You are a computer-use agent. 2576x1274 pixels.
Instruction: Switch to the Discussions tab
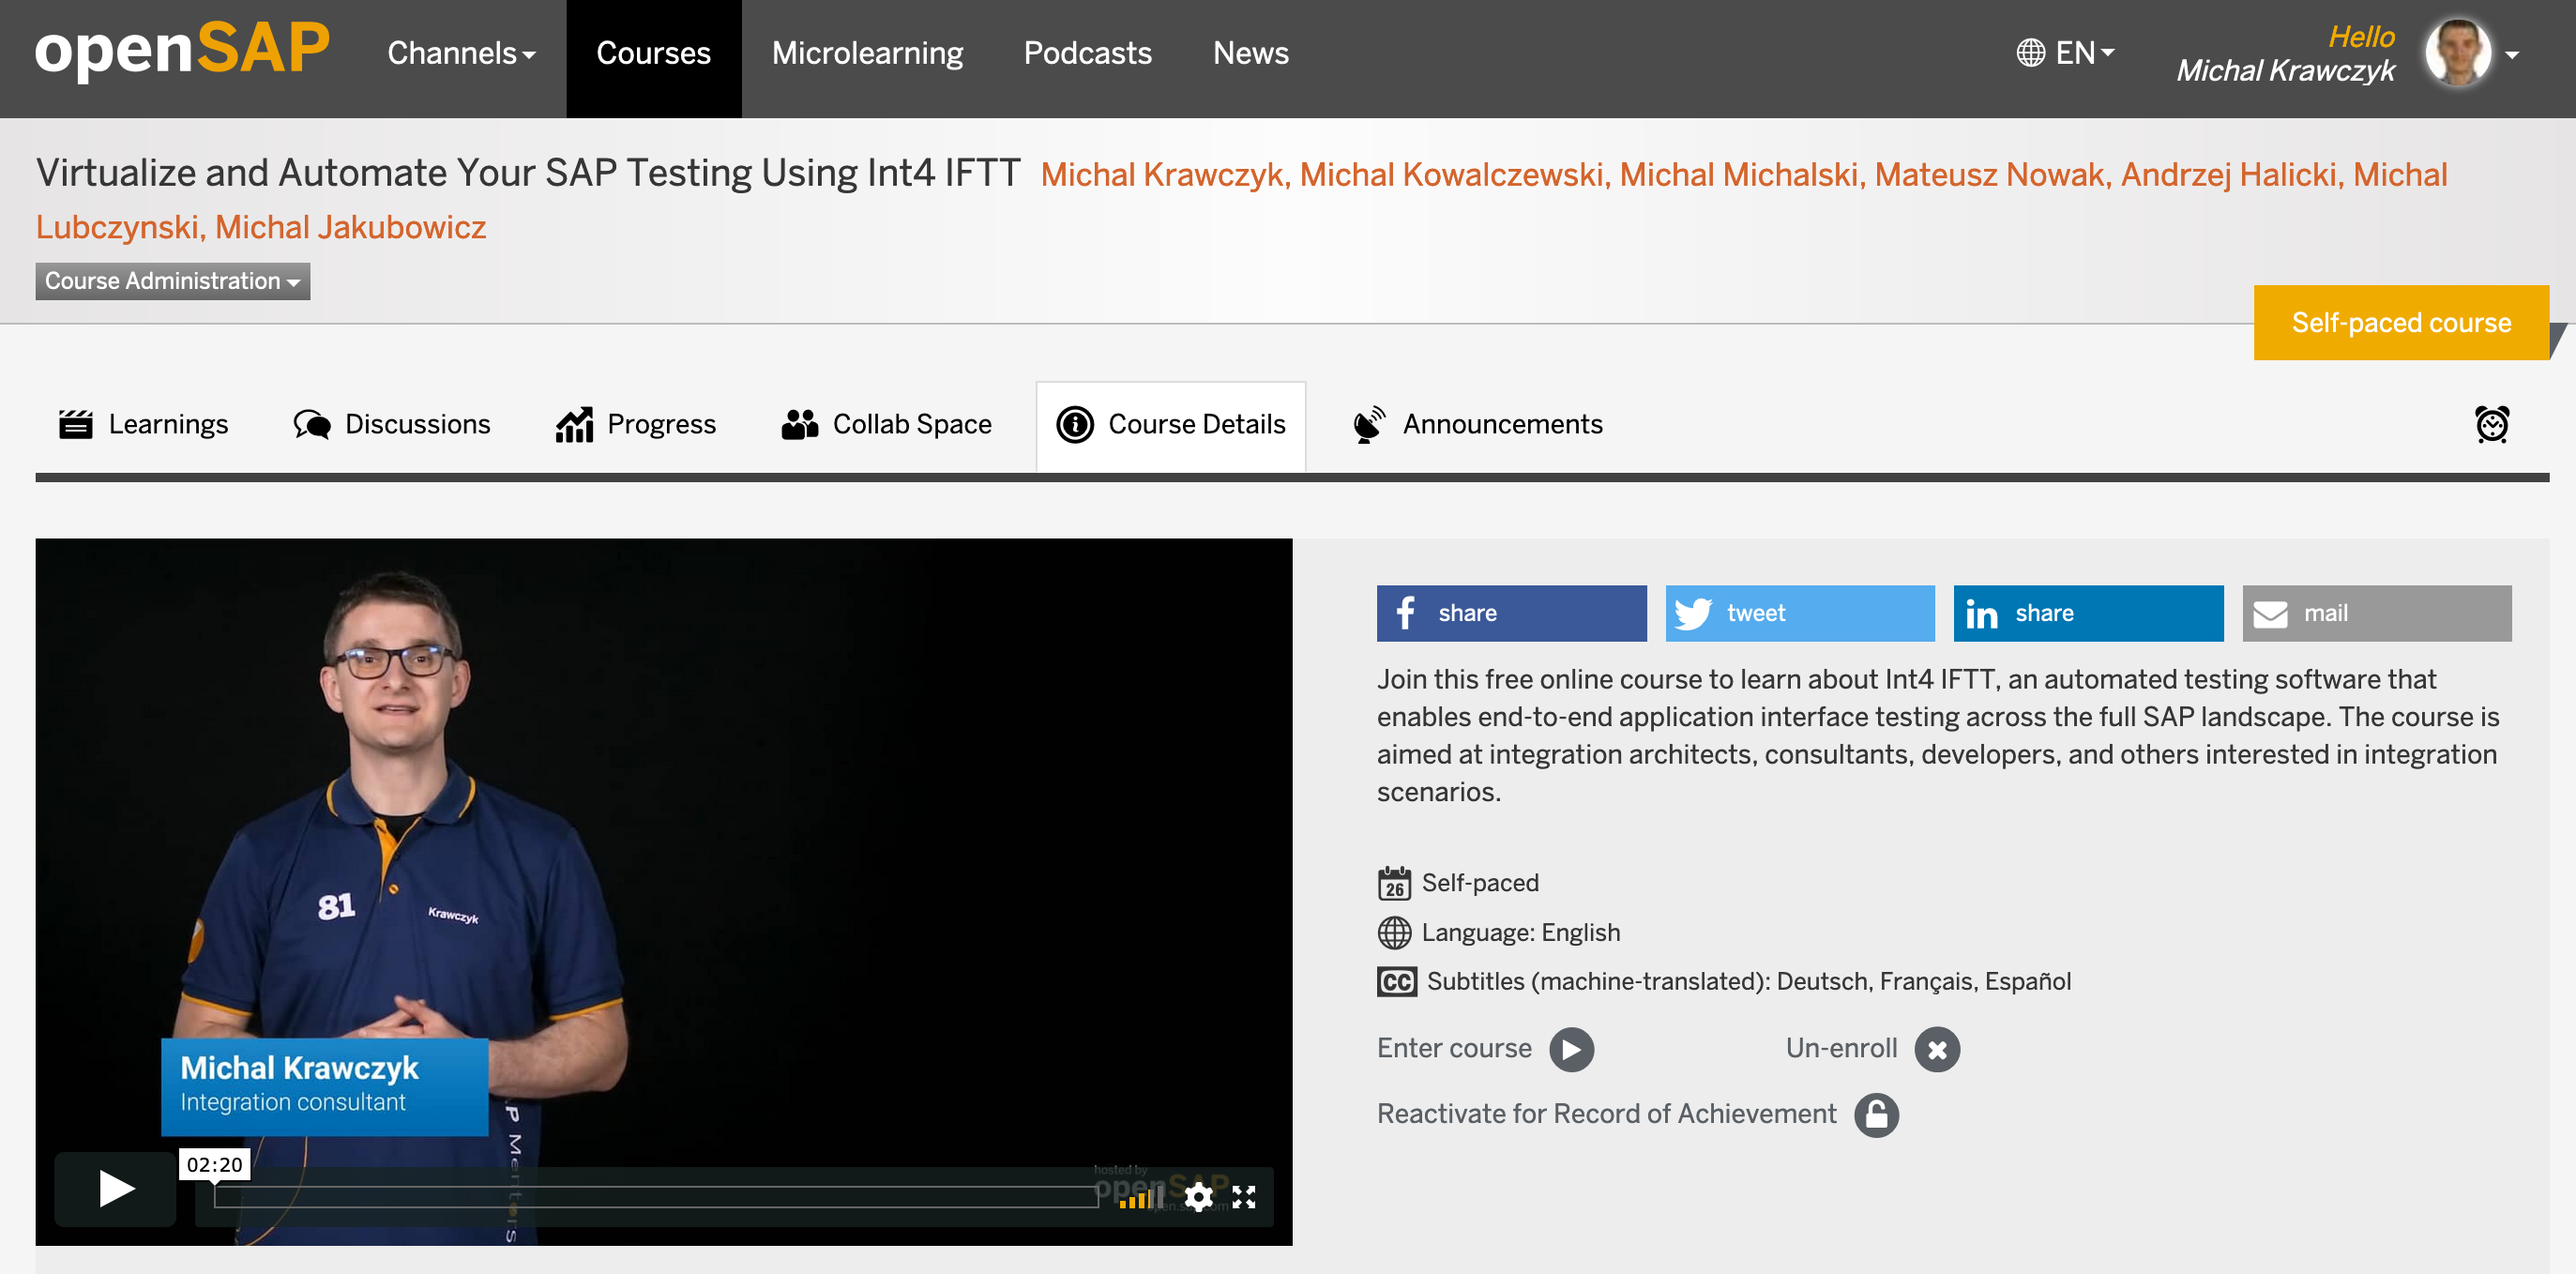pyautogui.click(x=392, y=425)
